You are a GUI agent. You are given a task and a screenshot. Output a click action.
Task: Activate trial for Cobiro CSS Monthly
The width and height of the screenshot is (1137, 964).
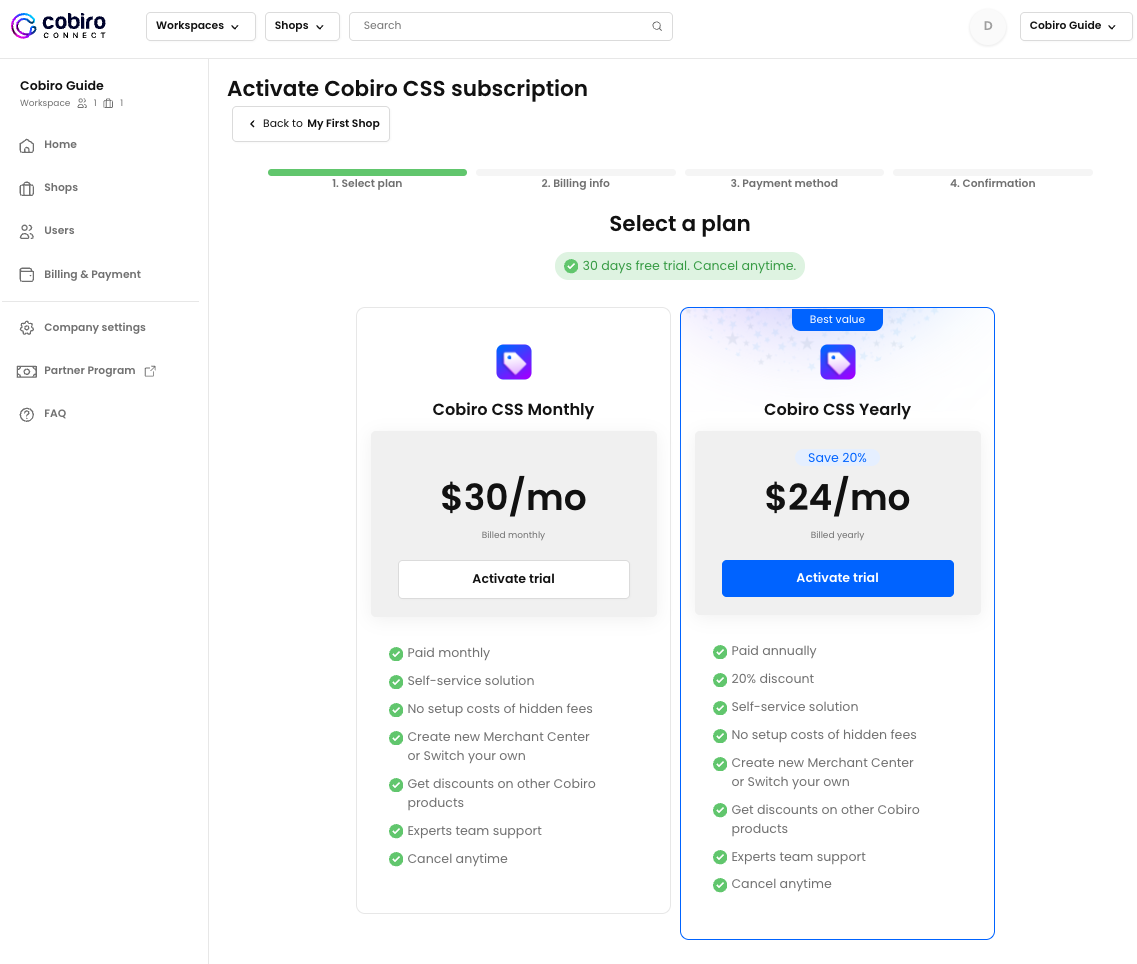[513, 579]
